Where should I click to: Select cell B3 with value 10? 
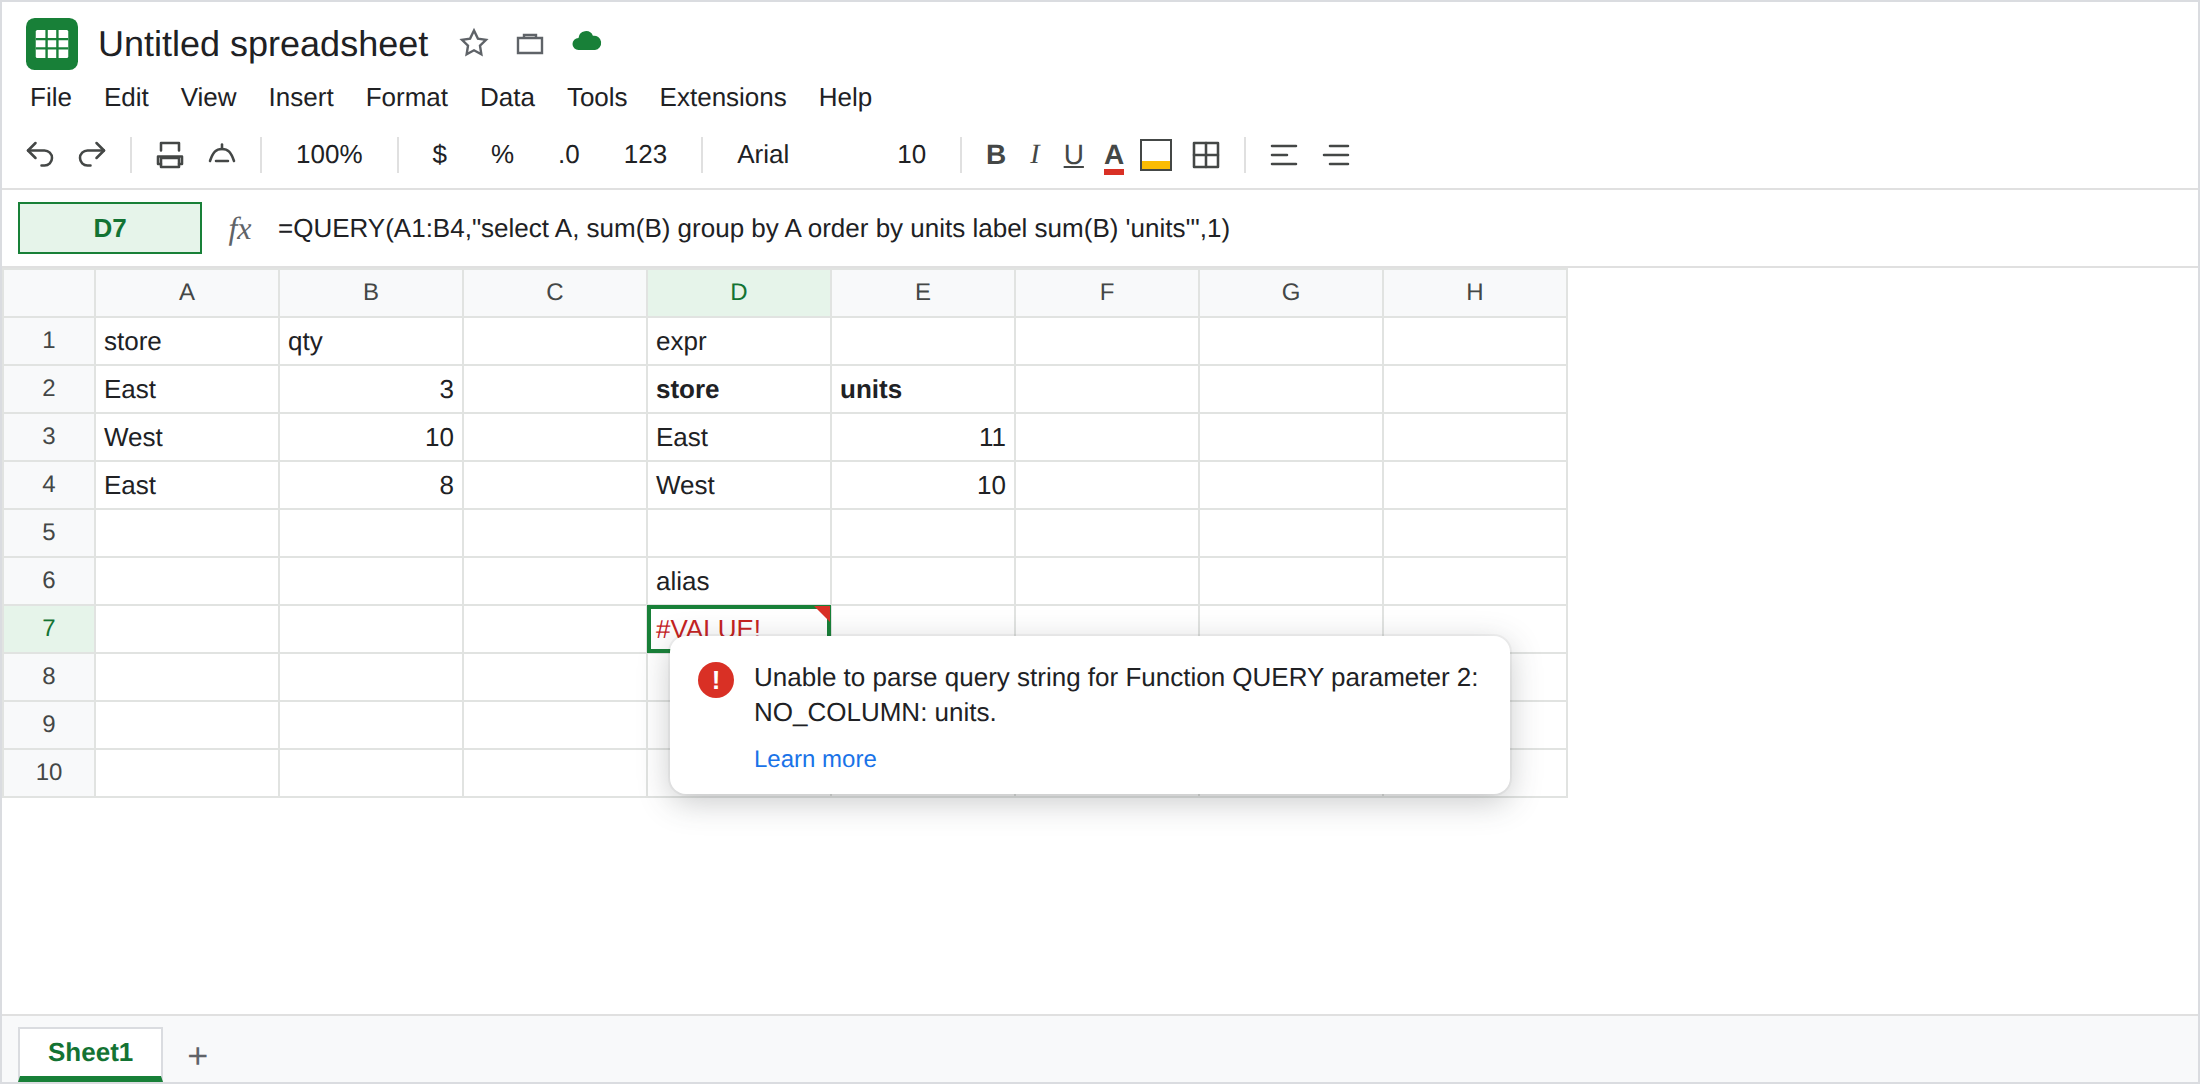371,437
